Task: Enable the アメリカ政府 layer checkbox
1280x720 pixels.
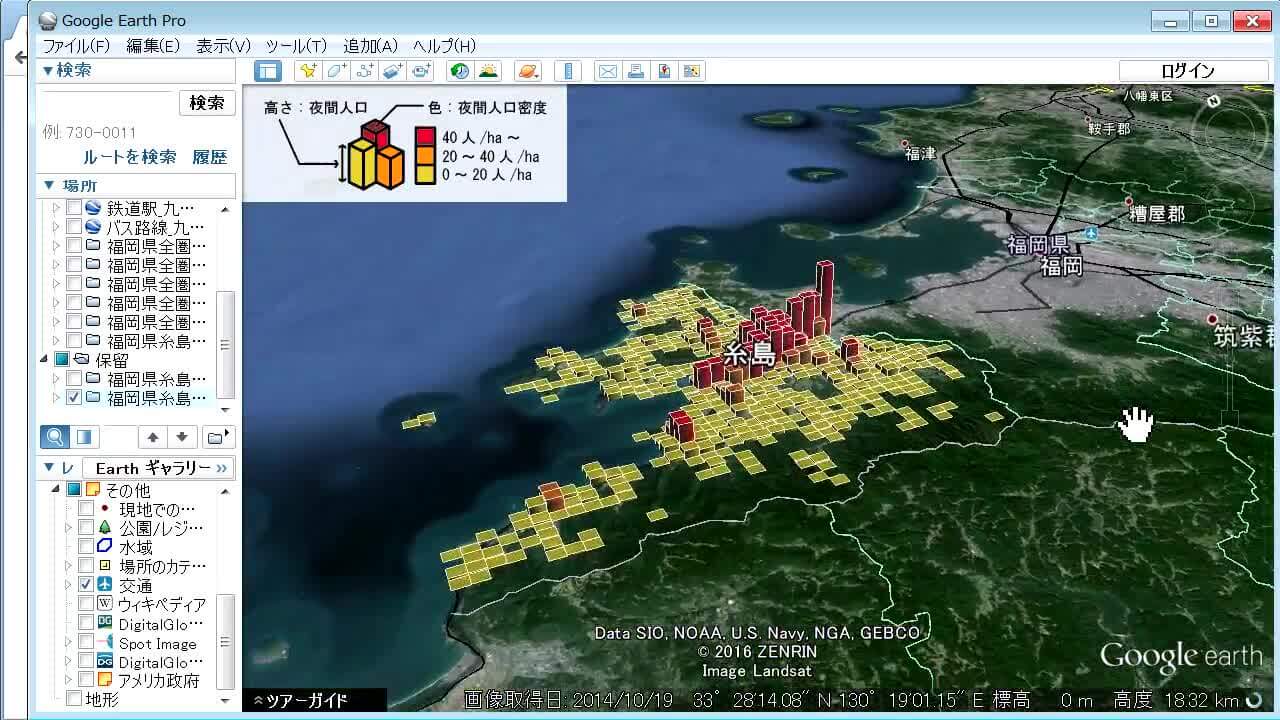Action: (x=86, y=680)
